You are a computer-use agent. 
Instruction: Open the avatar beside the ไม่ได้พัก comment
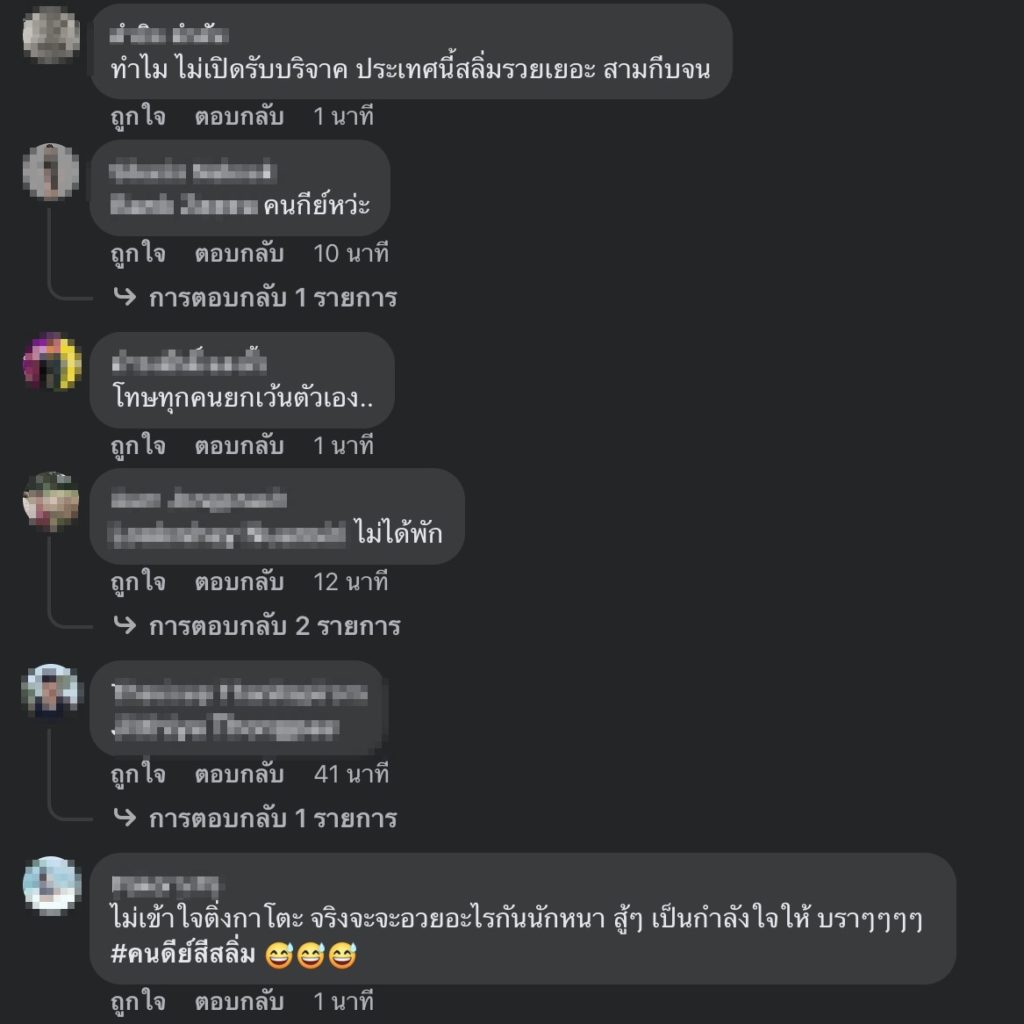[x=51, y=500]
